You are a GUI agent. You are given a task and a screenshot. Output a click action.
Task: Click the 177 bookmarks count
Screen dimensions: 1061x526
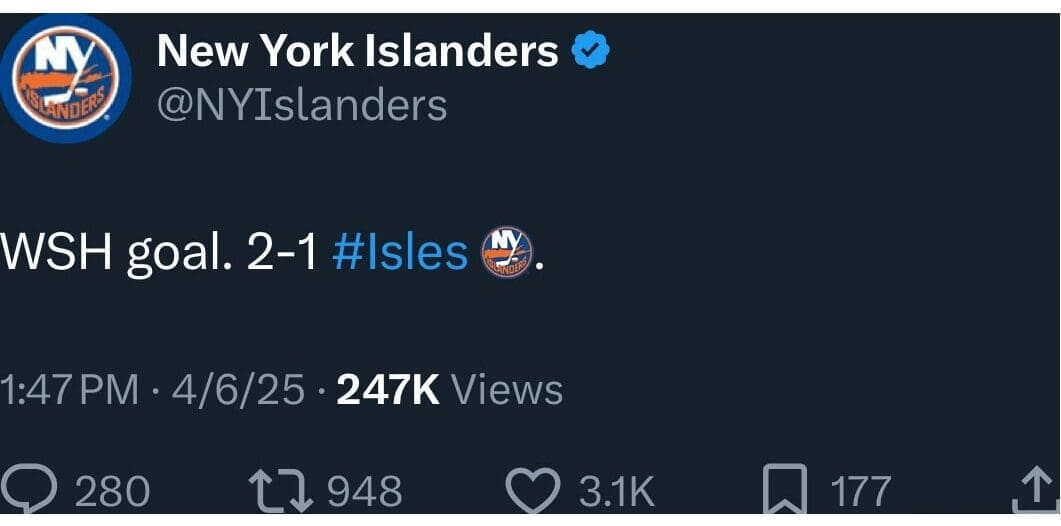pyautogui.click(x=859, y=492)
